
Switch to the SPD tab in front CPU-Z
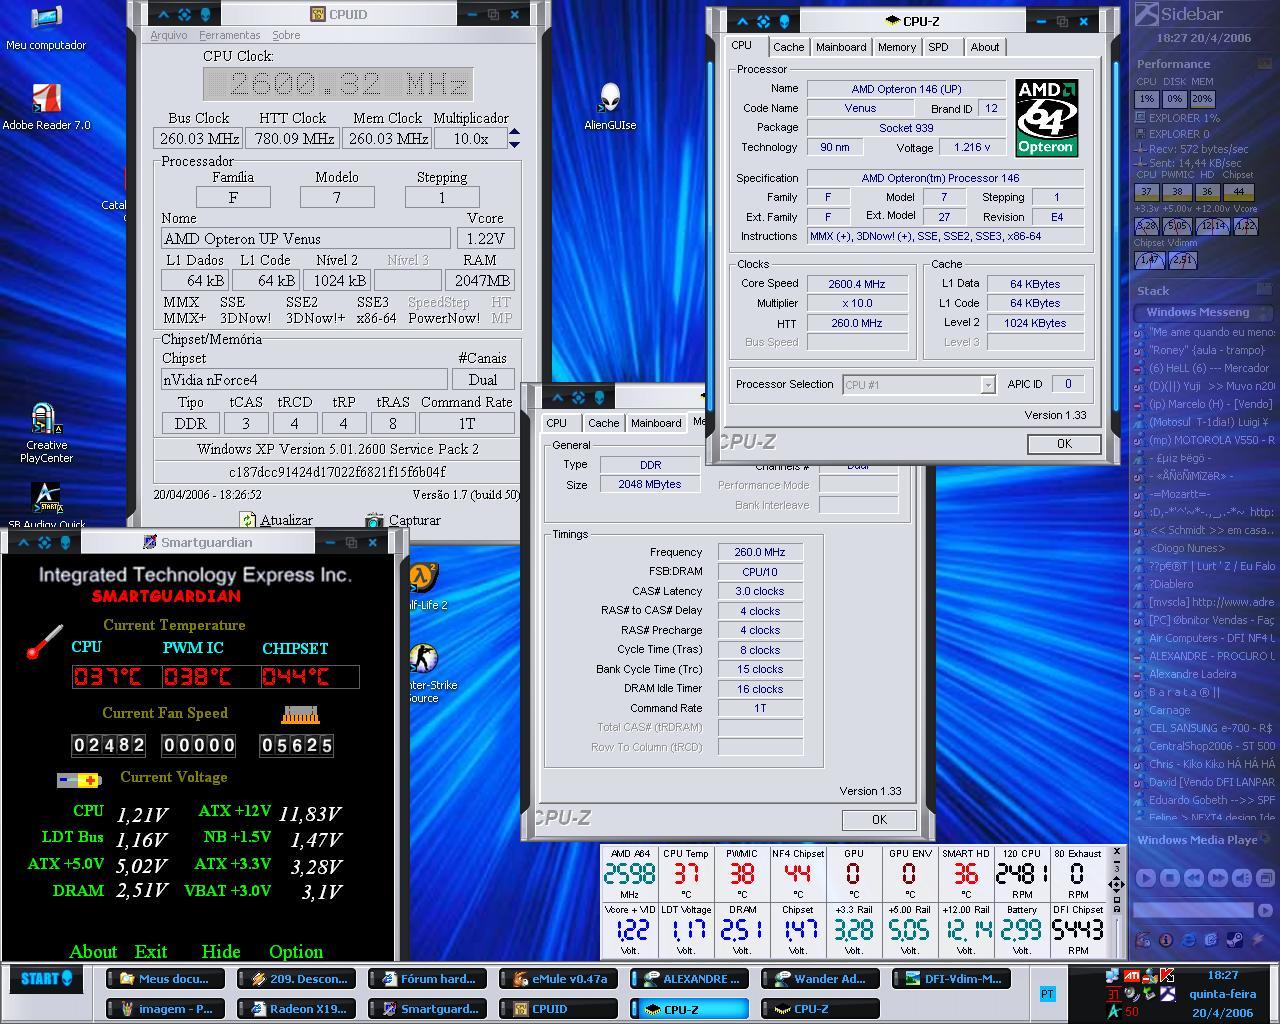[x=938, y=47]
